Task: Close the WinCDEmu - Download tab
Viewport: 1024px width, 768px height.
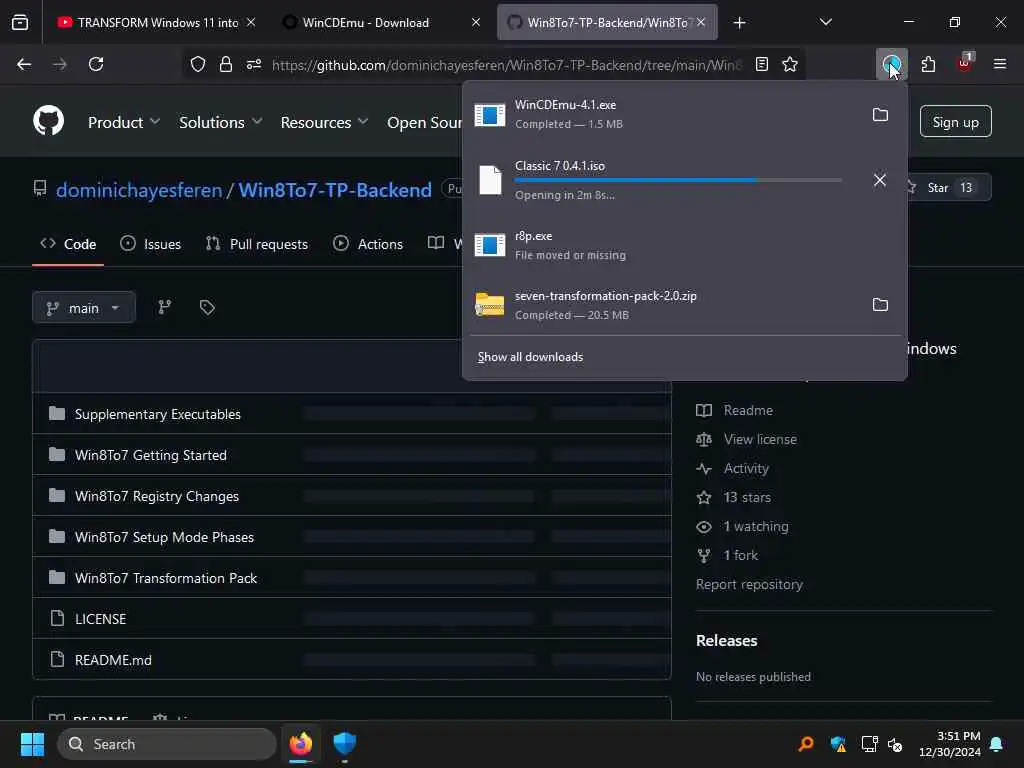Action: 476,22
